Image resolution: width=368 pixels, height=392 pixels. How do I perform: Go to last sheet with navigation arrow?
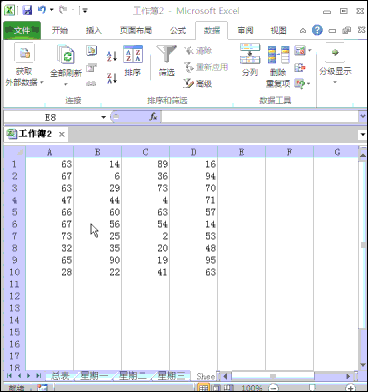click(x=38, y=376)
